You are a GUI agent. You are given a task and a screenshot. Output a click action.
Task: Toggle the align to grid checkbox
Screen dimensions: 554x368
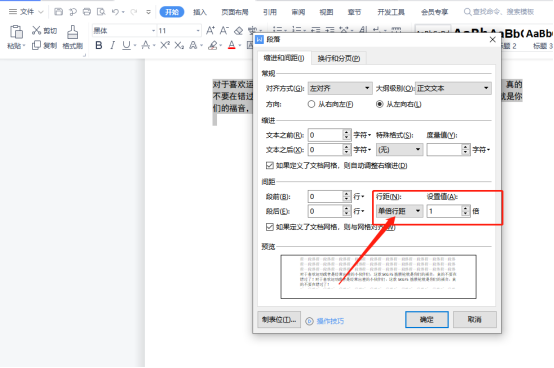tap(270, 227)
